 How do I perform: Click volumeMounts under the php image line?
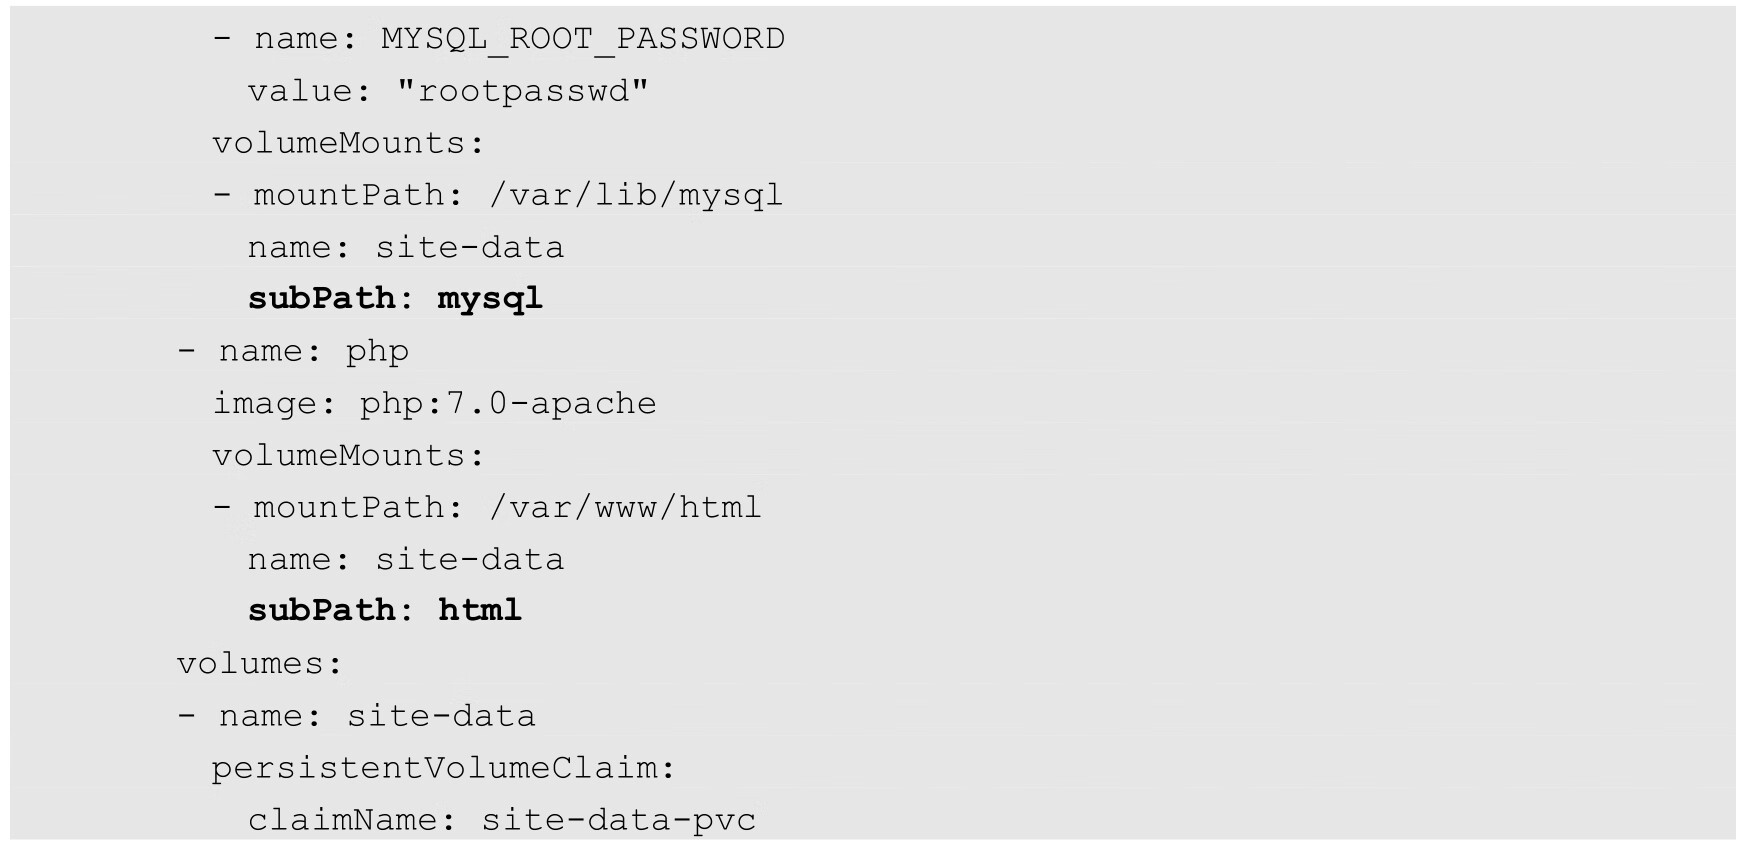click(347, 455)
